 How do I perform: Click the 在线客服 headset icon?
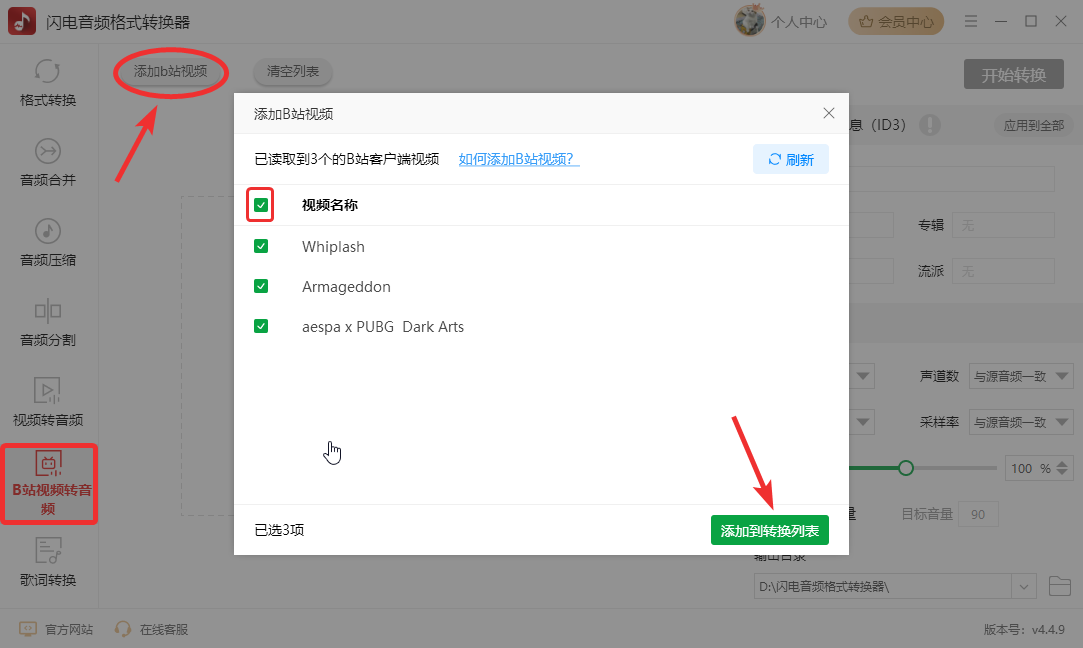[x=123, y=629]
